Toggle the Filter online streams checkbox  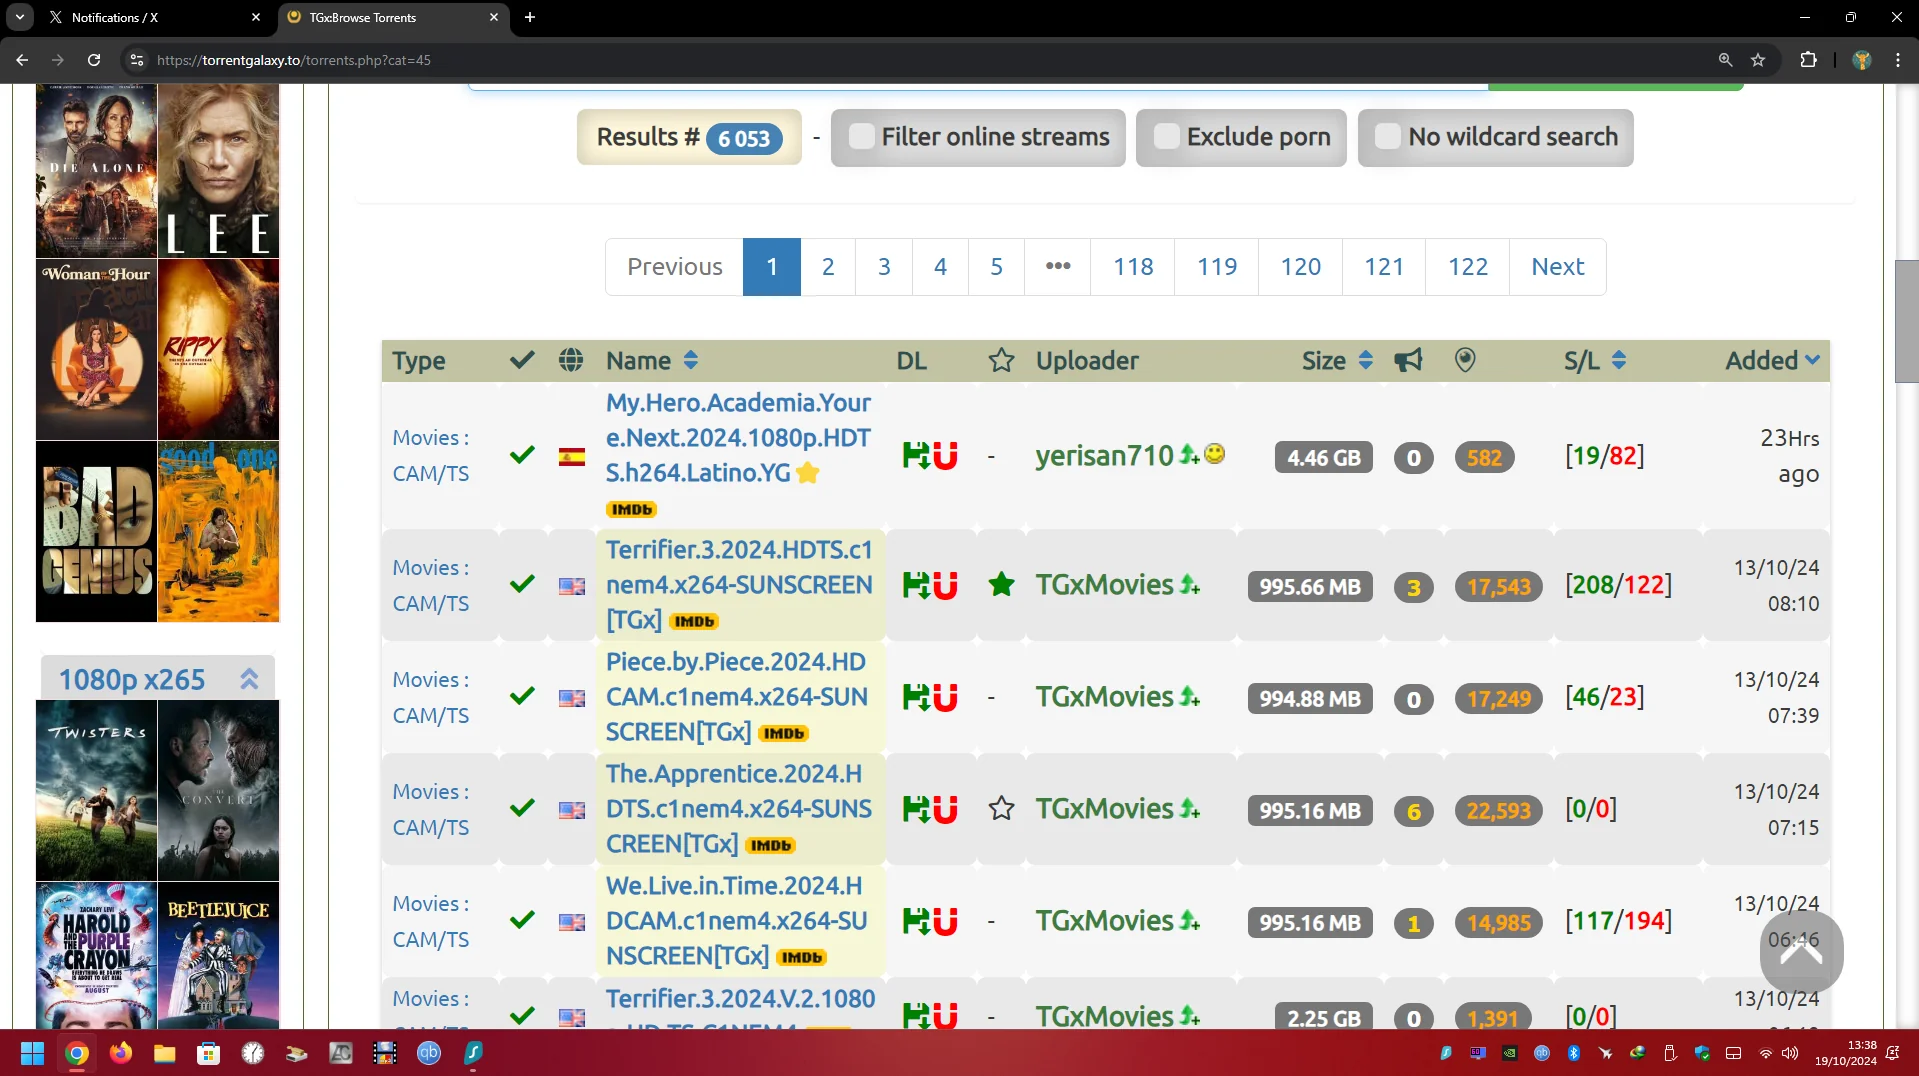861,137
